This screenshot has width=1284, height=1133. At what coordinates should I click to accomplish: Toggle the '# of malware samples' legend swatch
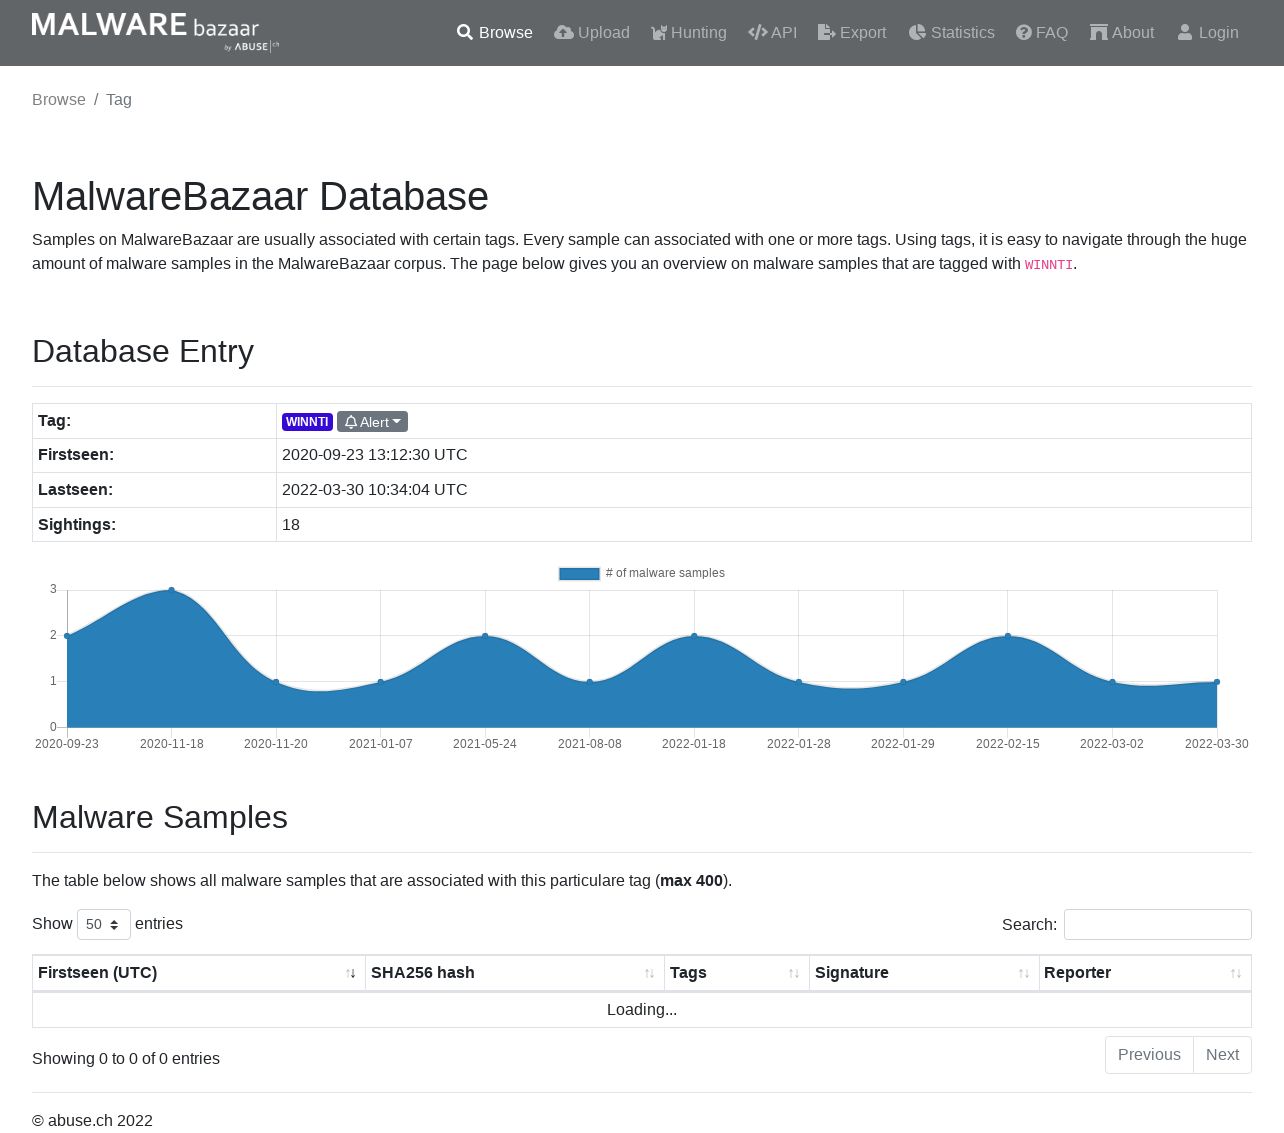(579, 574)
